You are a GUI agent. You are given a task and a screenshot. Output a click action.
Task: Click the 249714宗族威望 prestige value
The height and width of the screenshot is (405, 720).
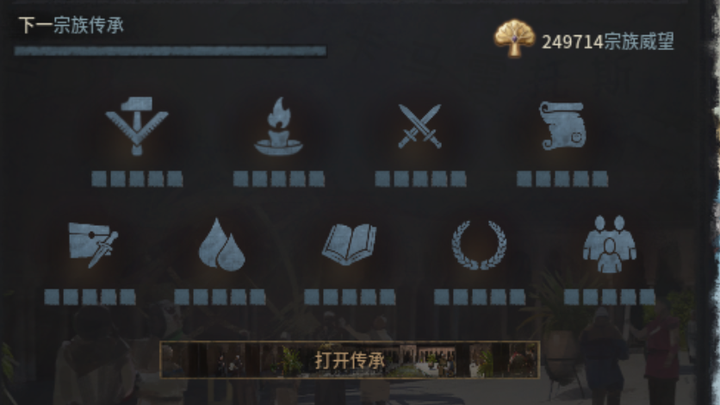tap(608, 42)
